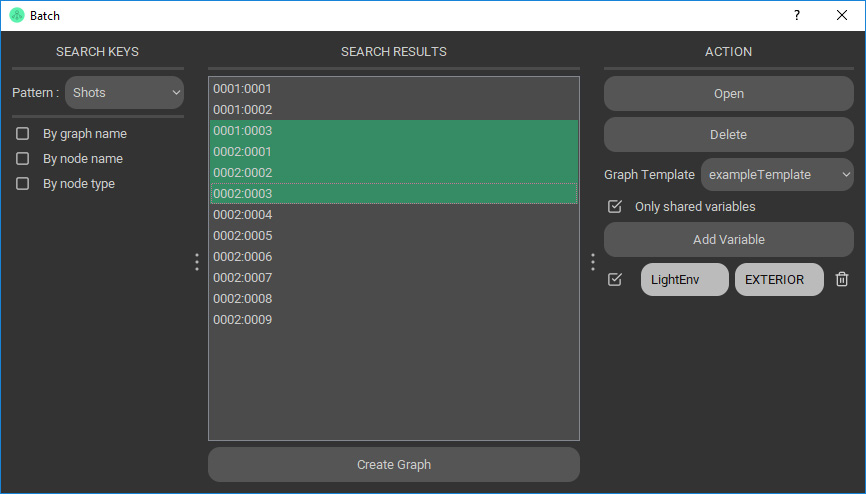Click the EXTERIOR value field
This screenshot has height=494, width=866.
[x=778, y=280]
